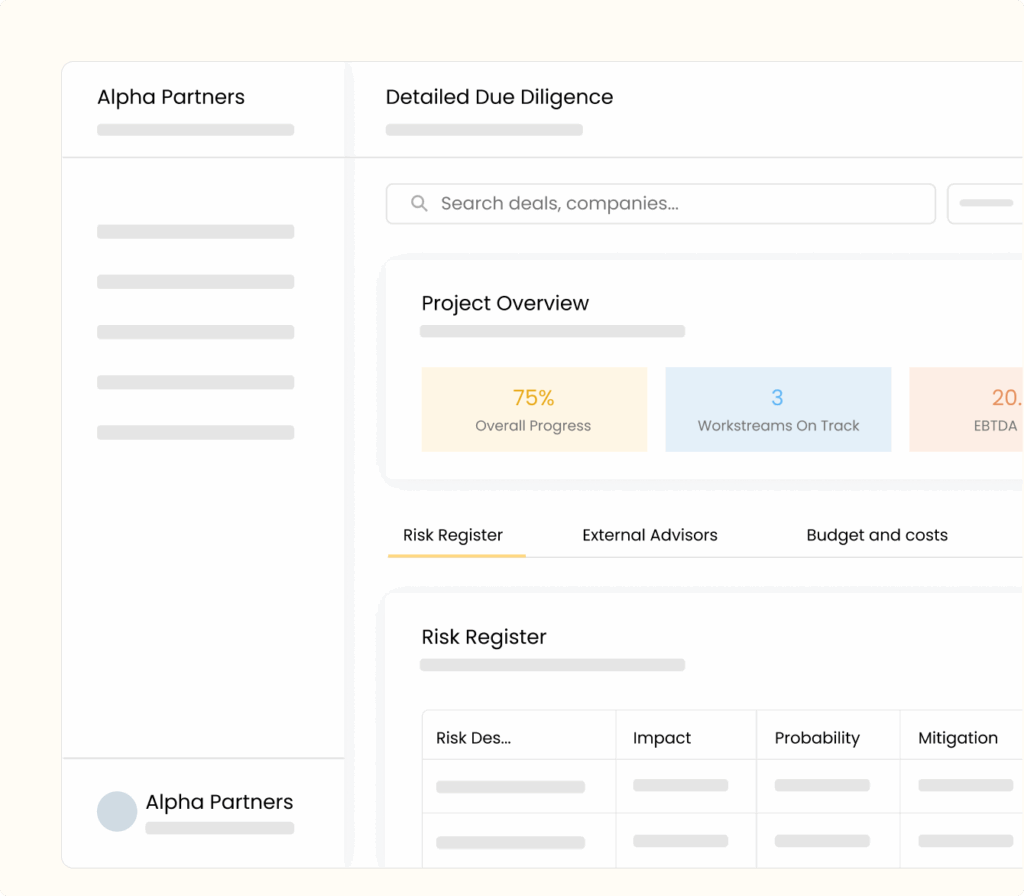Open the dropdown beside the search bar

[985, 204]
